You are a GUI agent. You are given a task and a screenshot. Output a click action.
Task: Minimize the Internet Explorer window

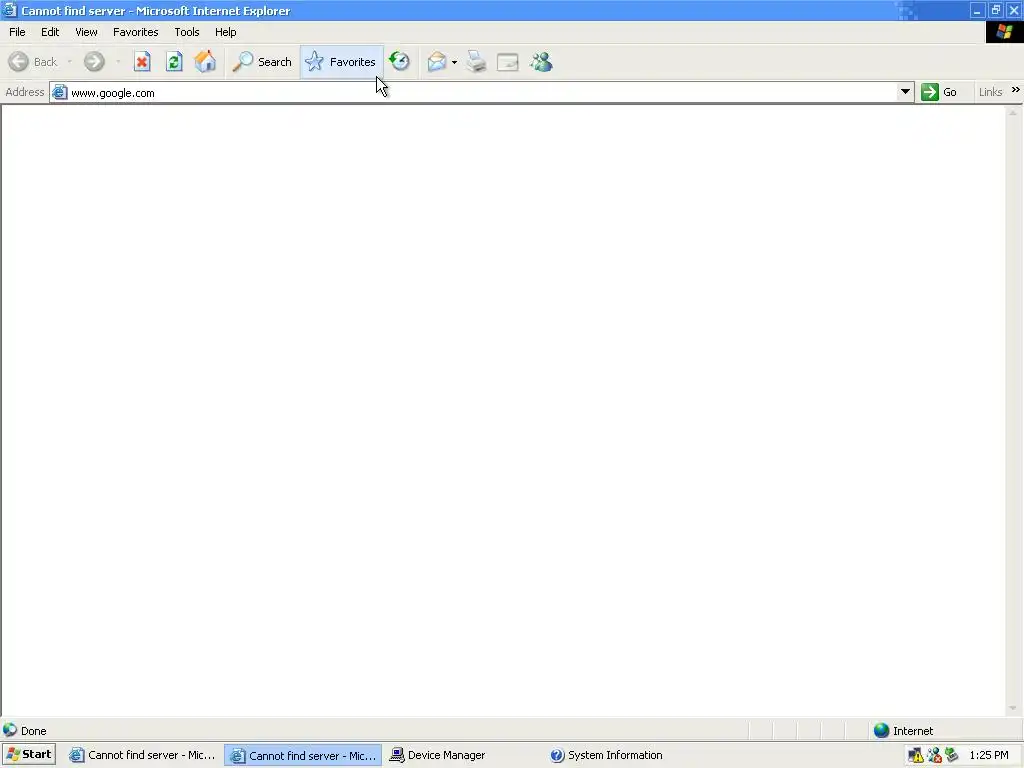[977, 10]
